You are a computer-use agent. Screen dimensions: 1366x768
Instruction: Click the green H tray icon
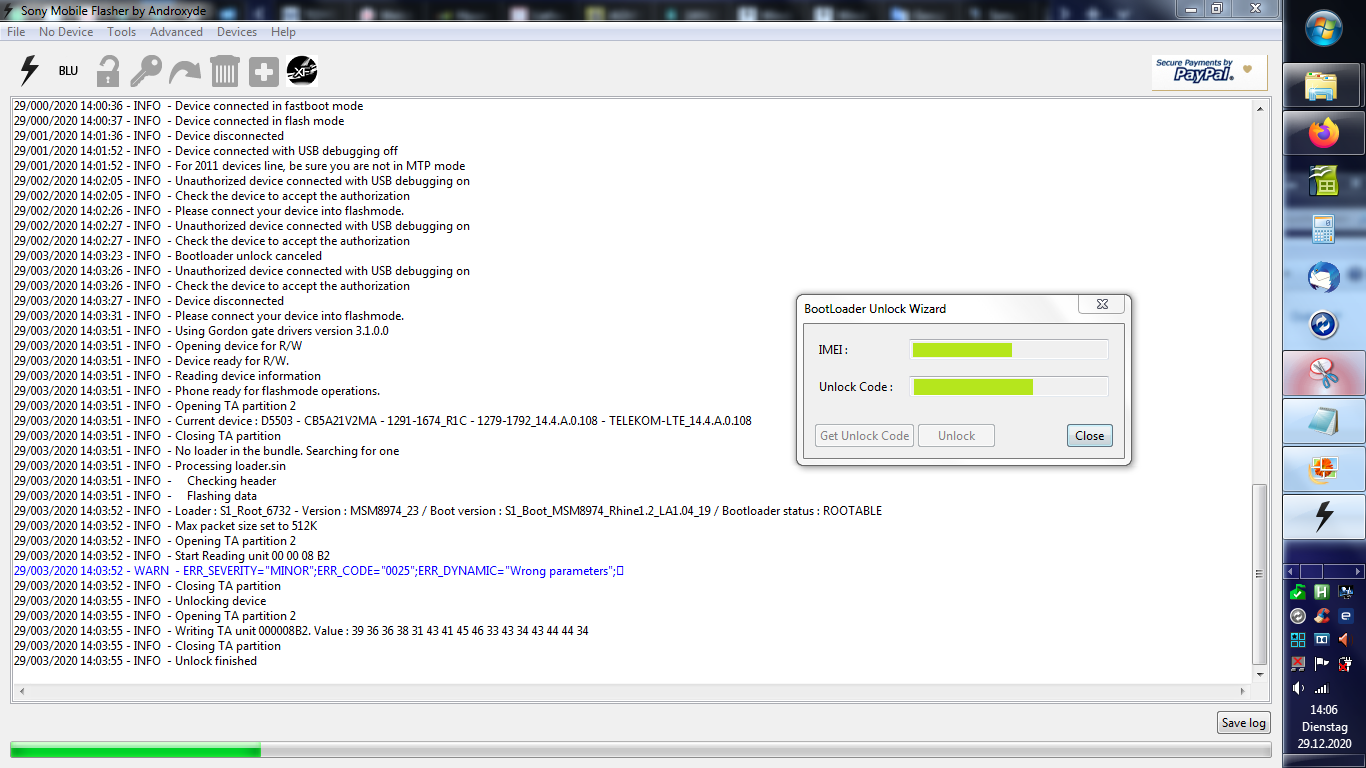(x=1321, y=592)
